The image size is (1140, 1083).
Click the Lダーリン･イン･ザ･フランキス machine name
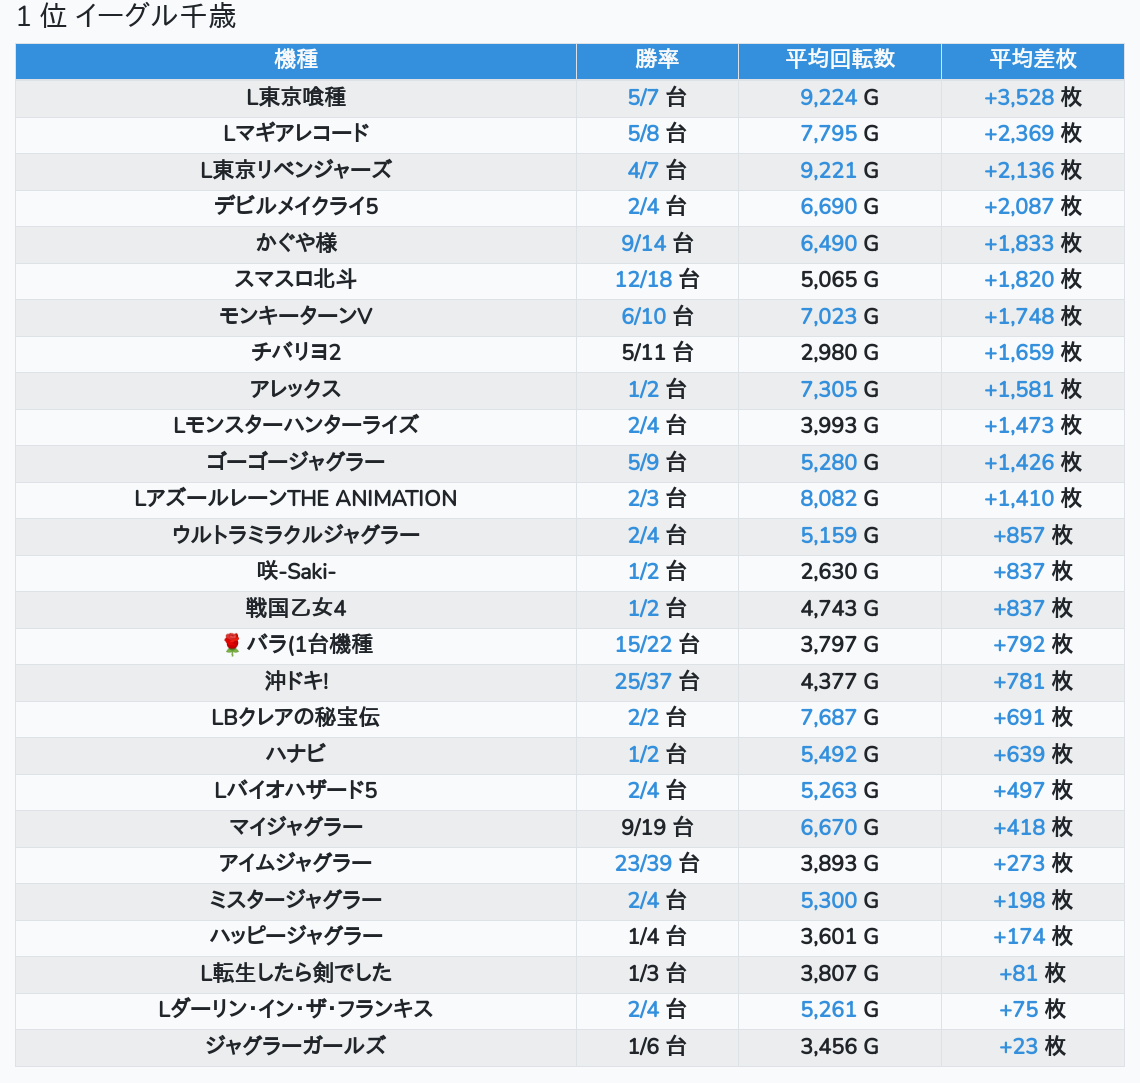coord(296,1010)
